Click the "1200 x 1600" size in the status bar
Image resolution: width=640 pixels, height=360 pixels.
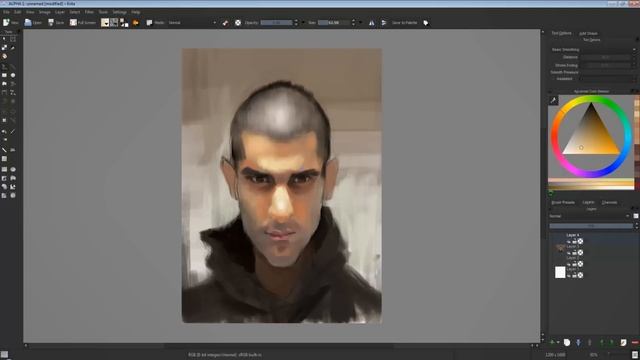click(x=556, y=355)
